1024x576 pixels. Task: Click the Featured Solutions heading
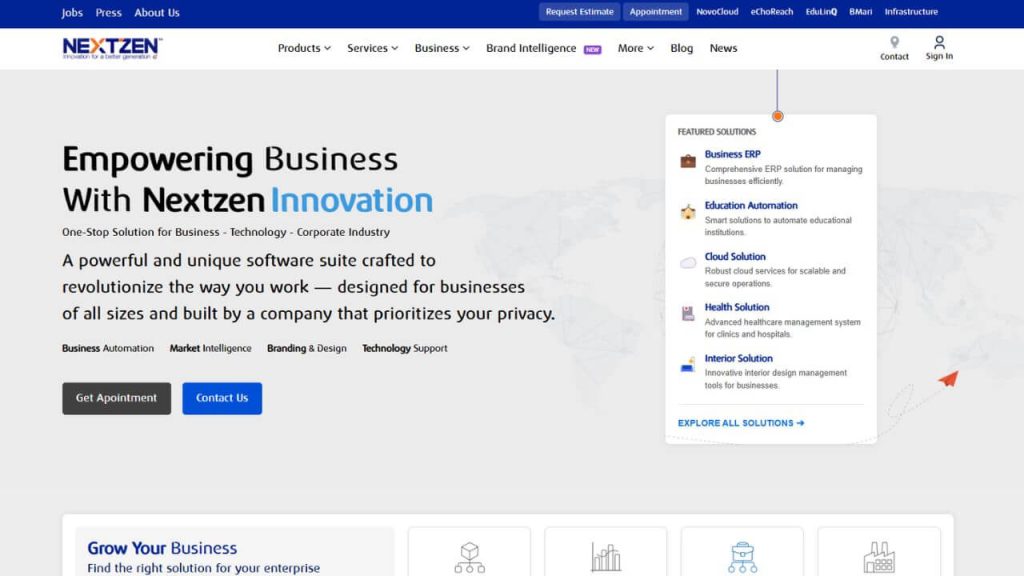point(716,132)
